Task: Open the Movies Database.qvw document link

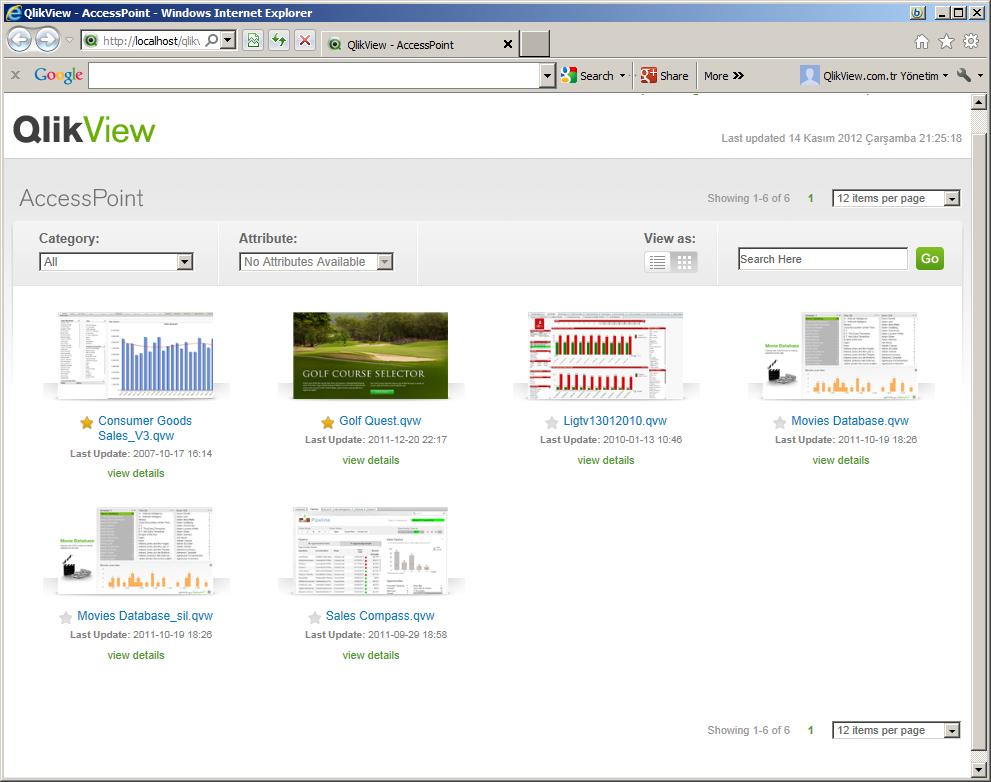Action: 850,420
